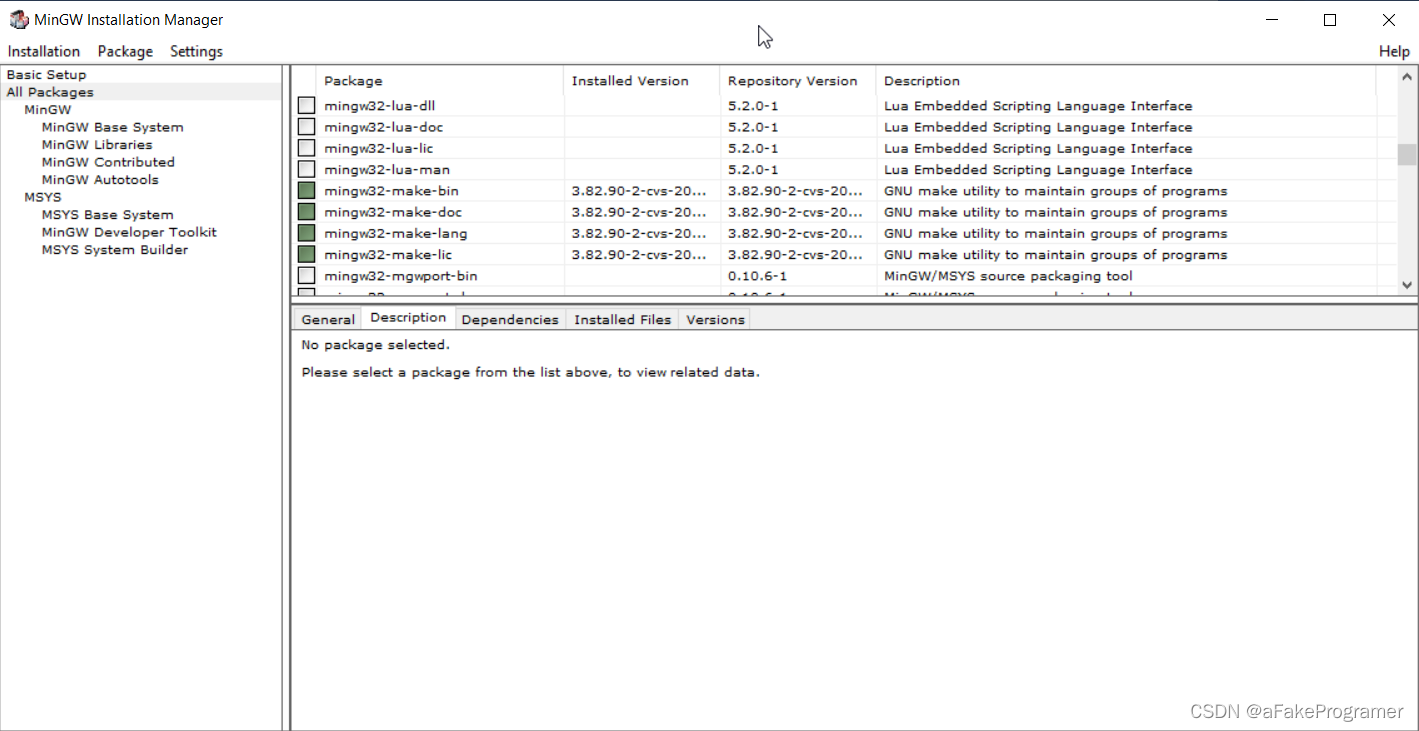Mark the mingw32-lua-dll package checkbox
1419x731 pixels.
[306, 105]
